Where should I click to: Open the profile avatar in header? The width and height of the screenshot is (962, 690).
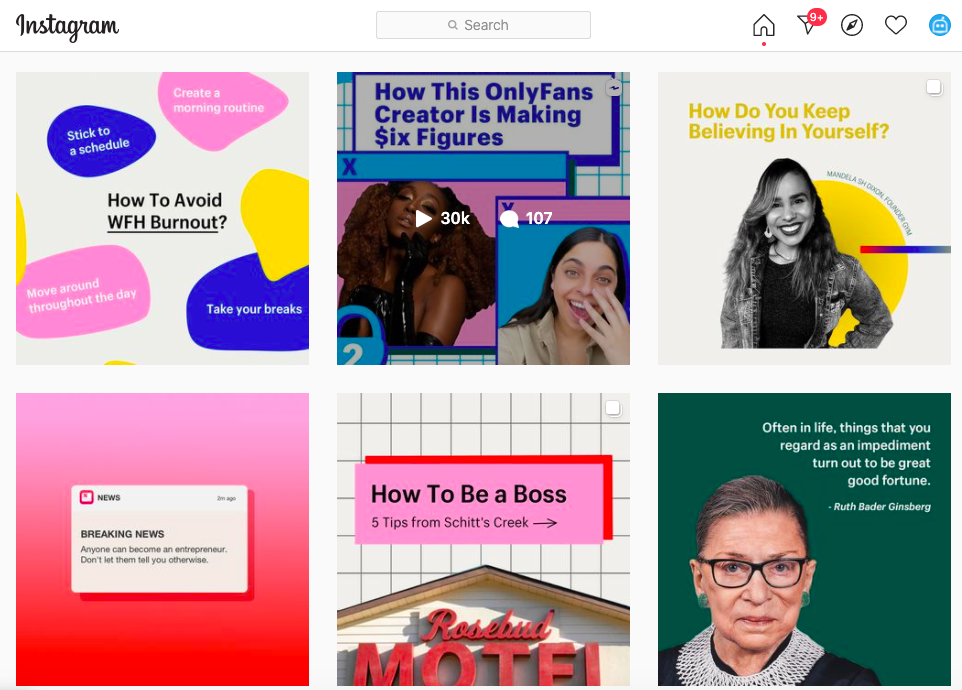[940, 25]
